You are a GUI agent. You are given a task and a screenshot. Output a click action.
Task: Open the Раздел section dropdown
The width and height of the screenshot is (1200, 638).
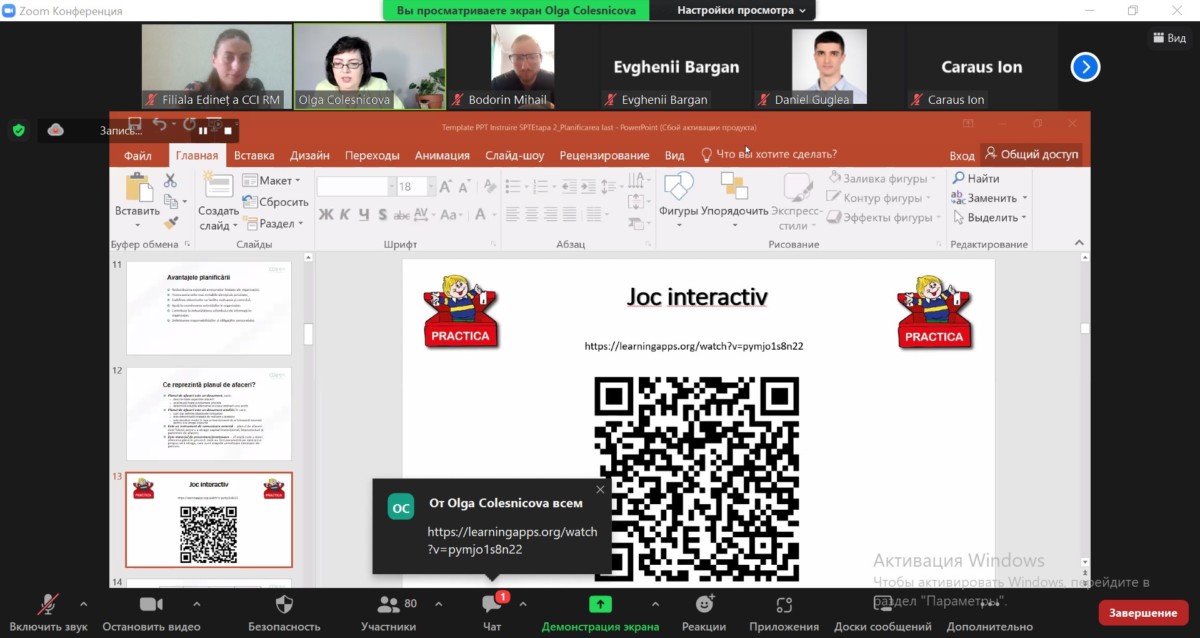(x=273, y=223)
